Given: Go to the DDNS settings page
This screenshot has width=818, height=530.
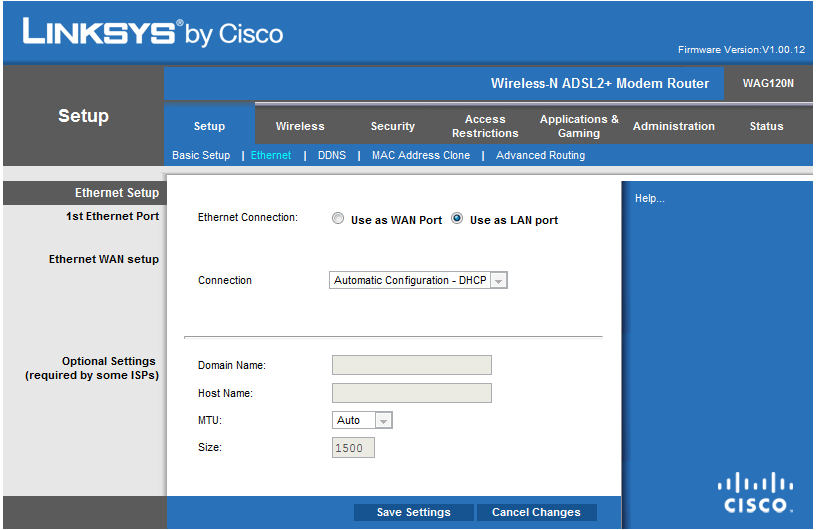Looking at the screenshot, I should pyautogui.click(x=332, y=156).
